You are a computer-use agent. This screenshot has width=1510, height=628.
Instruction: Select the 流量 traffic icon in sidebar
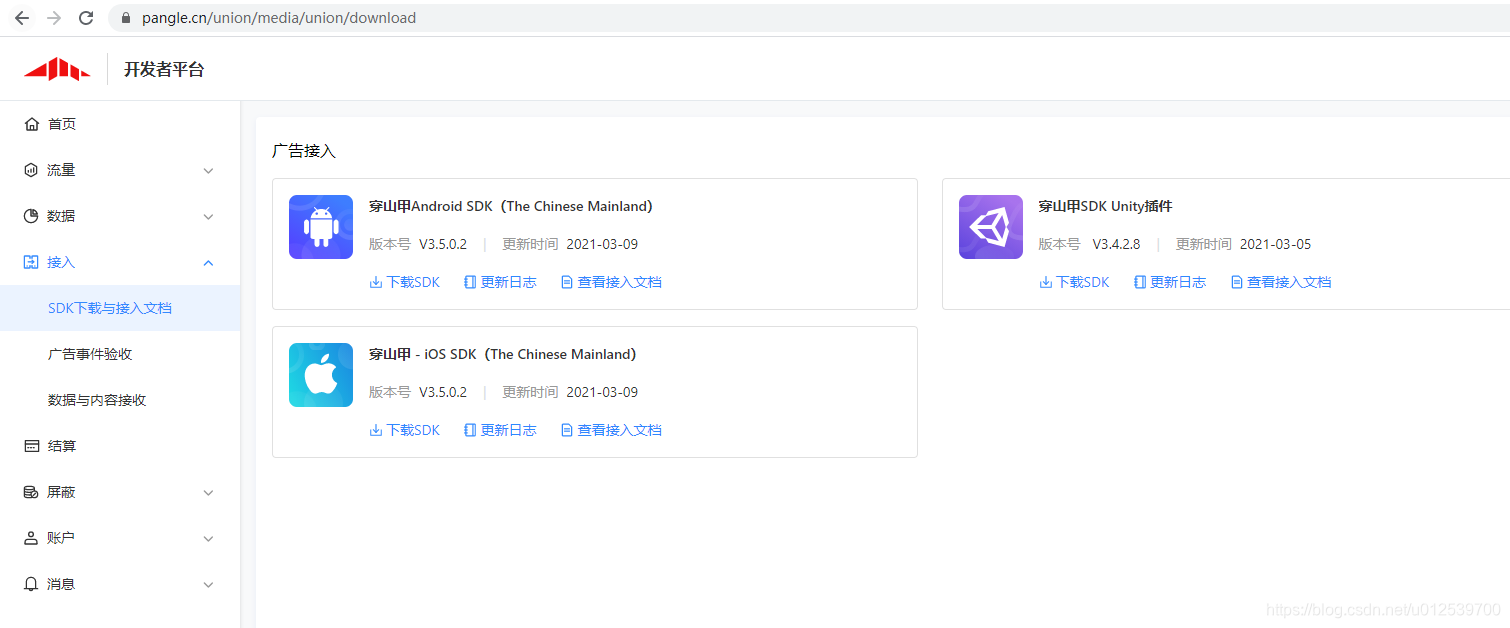point(31,169)
